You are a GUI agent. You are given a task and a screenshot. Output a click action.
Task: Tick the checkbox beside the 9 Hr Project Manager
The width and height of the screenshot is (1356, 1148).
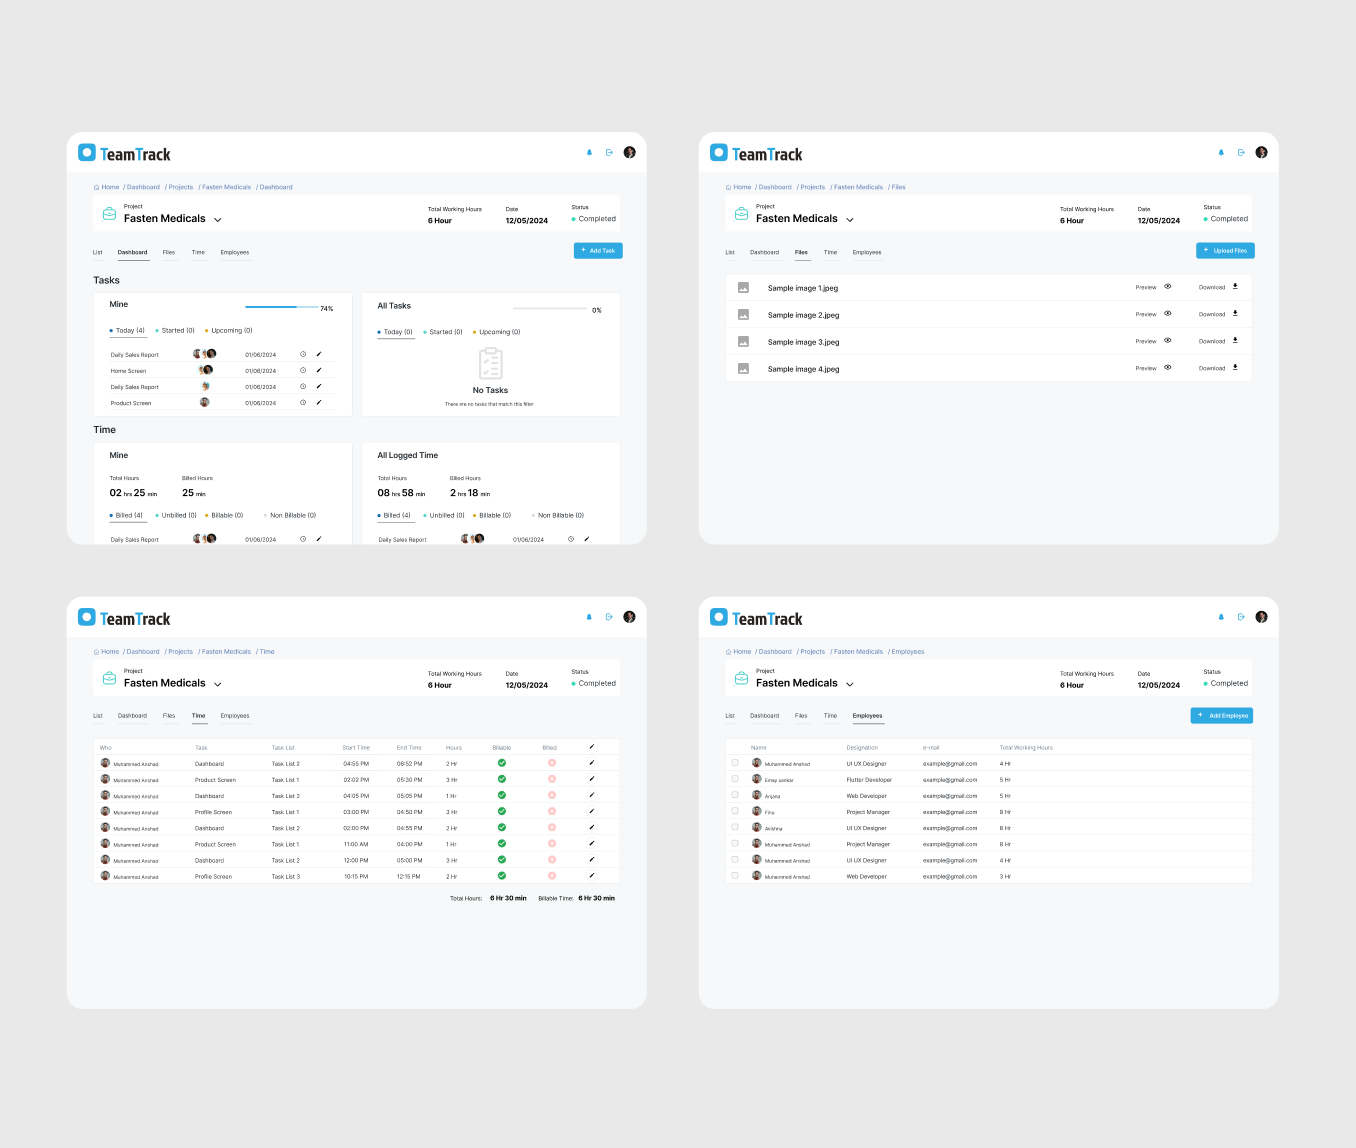(x=735, y=811)
